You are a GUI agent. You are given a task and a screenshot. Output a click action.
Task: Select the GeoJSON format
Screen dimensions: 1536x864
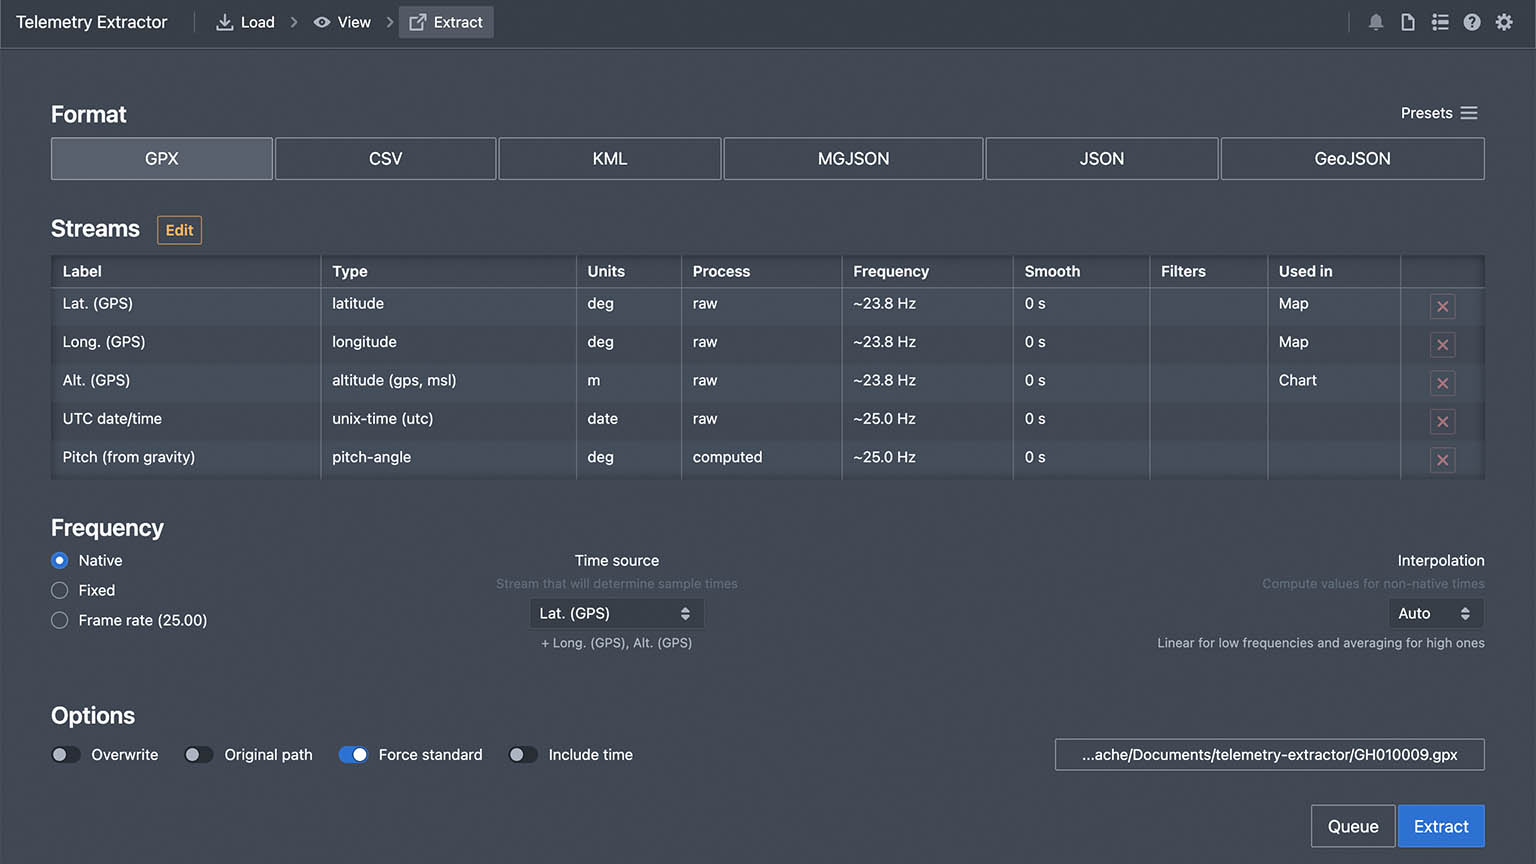[x=1353, y=159]
